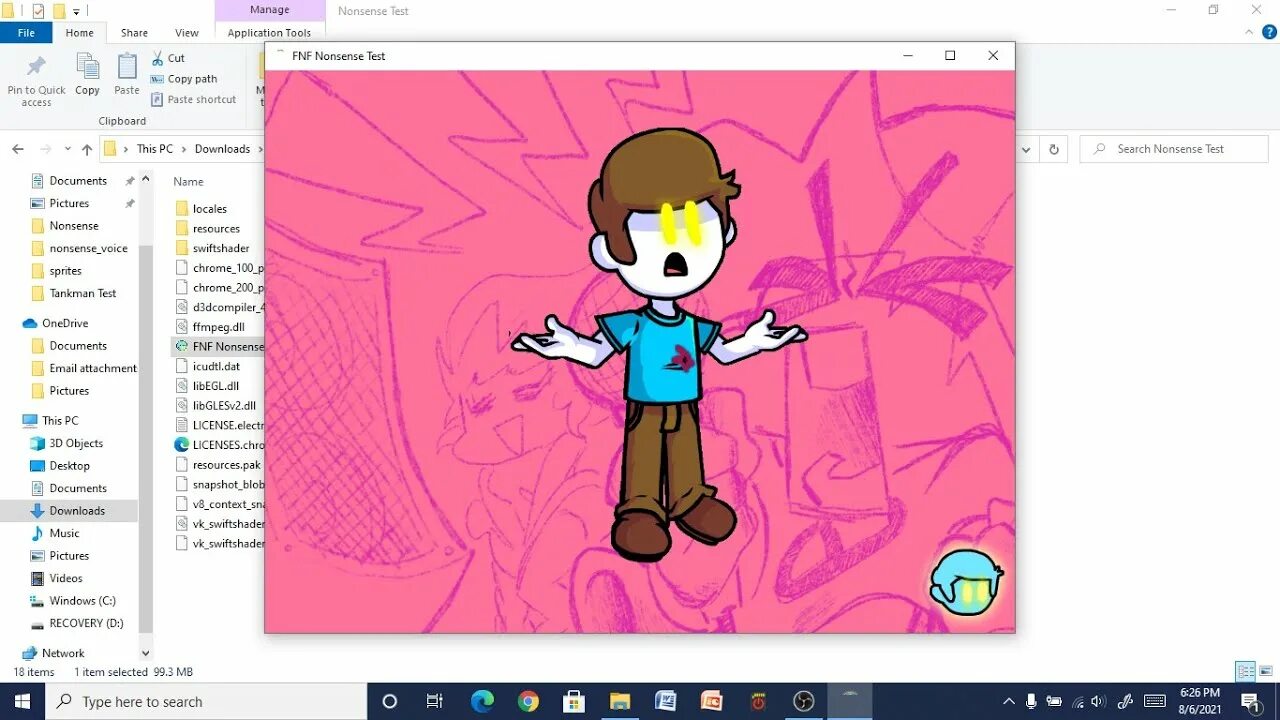
Task: Select nonsense_voice in navigation pane
Action: pyautogui.click(x=88, y=249)
